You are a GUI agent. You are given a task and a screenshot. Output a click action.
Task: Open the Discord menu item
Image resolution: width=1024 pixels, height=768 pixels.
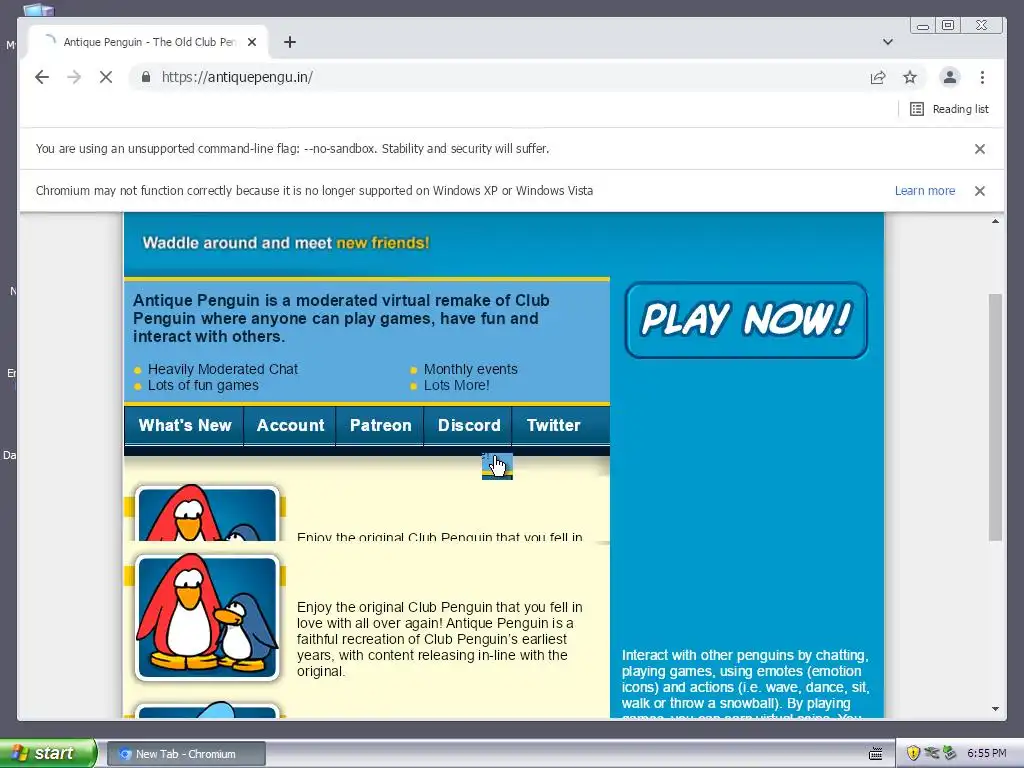[x=469, y=425]
